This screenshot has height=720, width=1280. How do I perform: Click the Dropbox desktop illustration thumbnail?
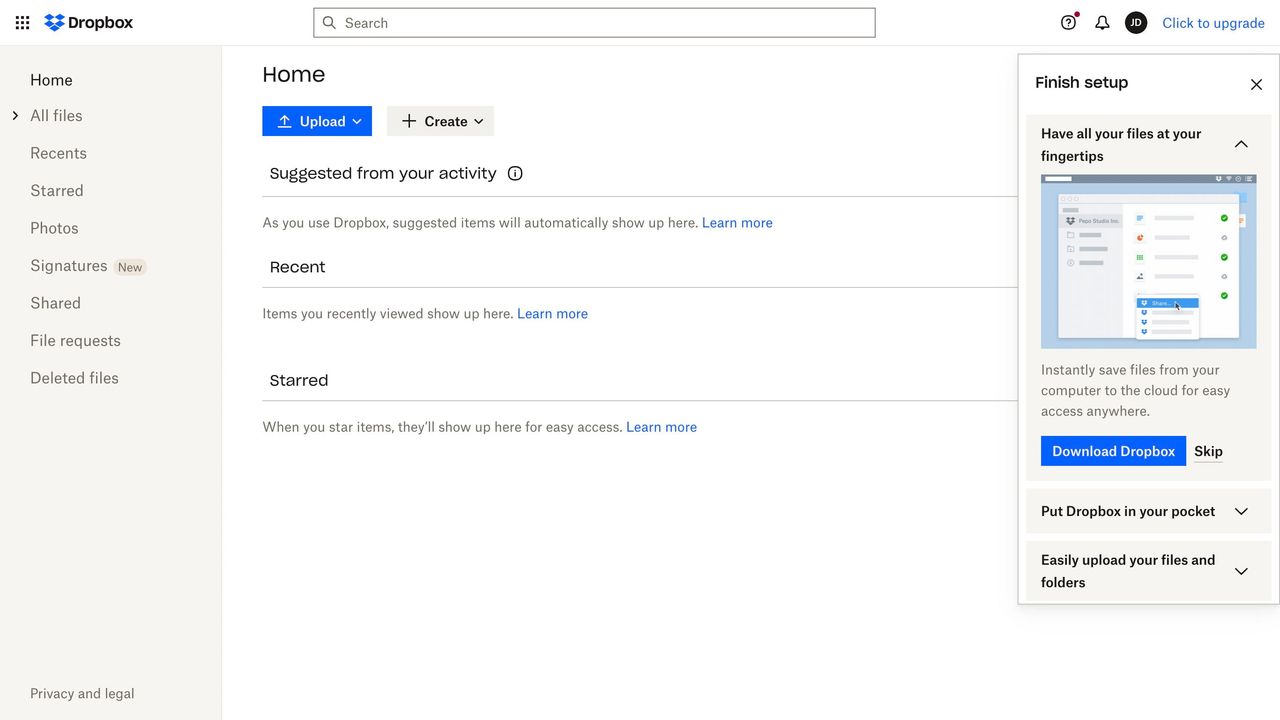point(1148,261)
